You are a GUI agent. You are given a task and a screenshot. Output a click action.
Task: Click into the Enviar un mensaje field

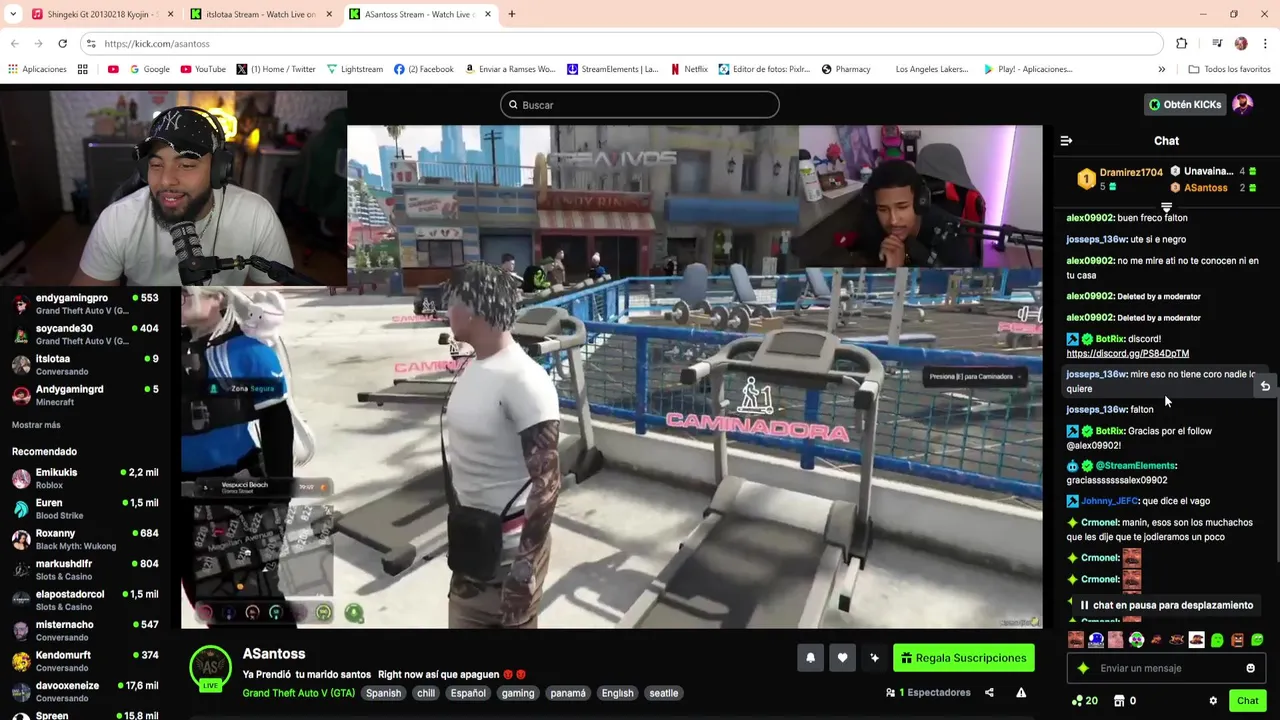(x=1166, y=668)
